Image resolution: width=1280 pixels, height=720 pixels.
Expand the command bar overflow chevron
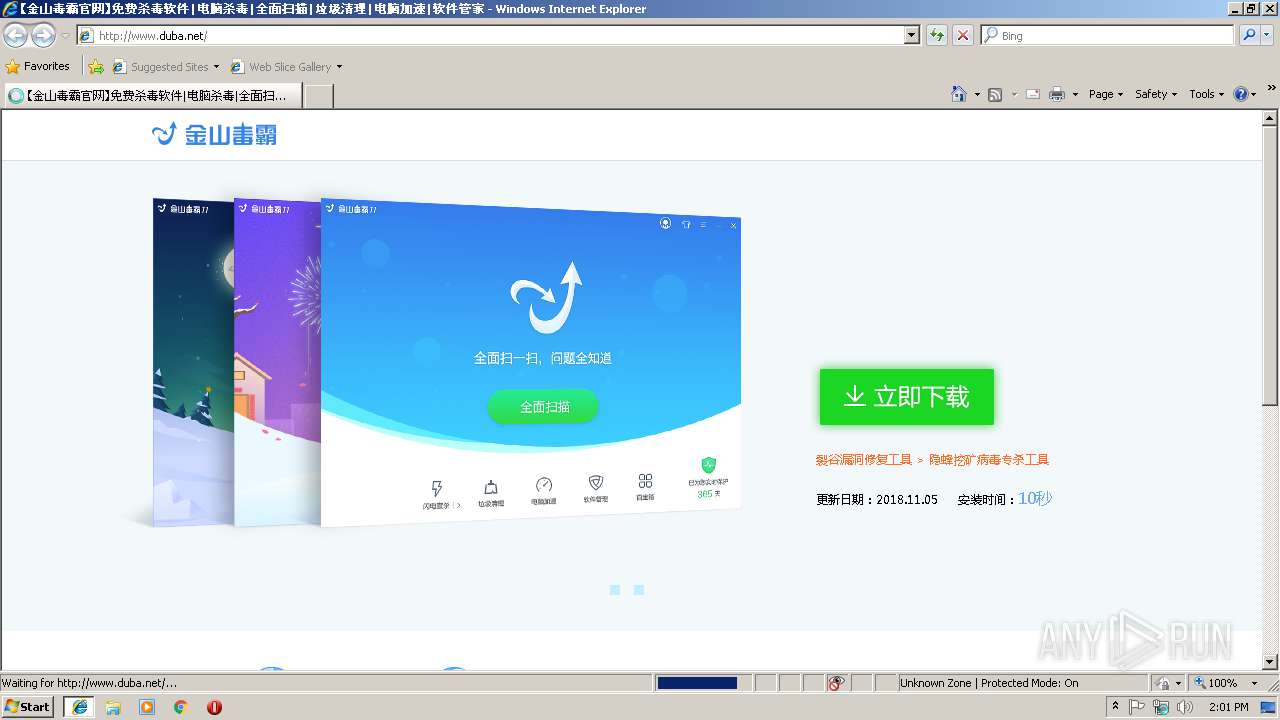tap(1272, 89)
